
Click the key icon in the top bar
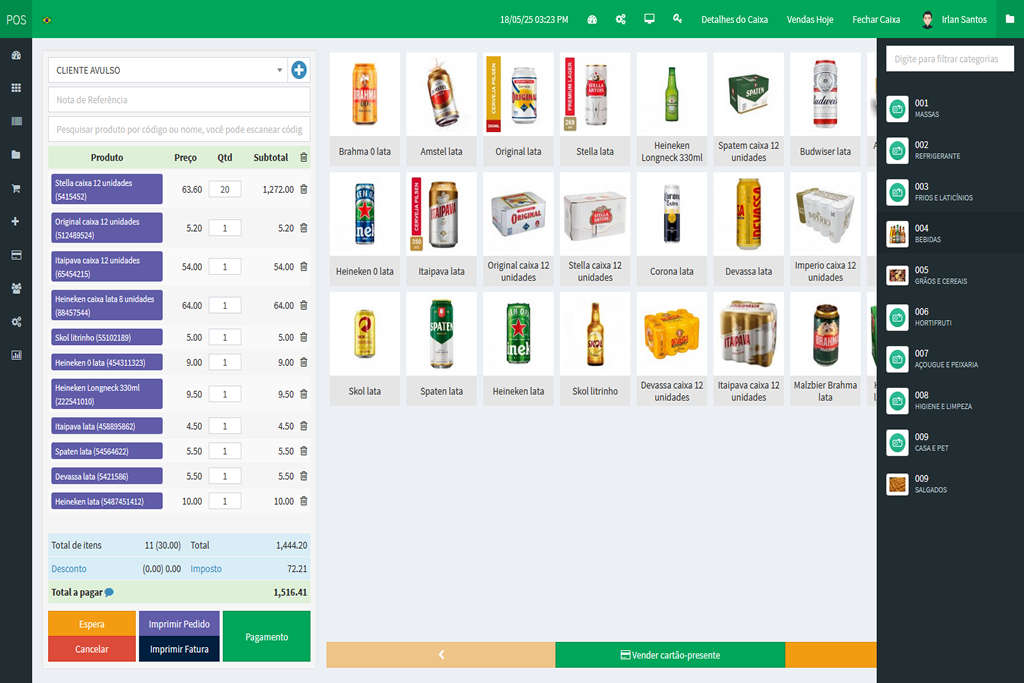point(677,19)
